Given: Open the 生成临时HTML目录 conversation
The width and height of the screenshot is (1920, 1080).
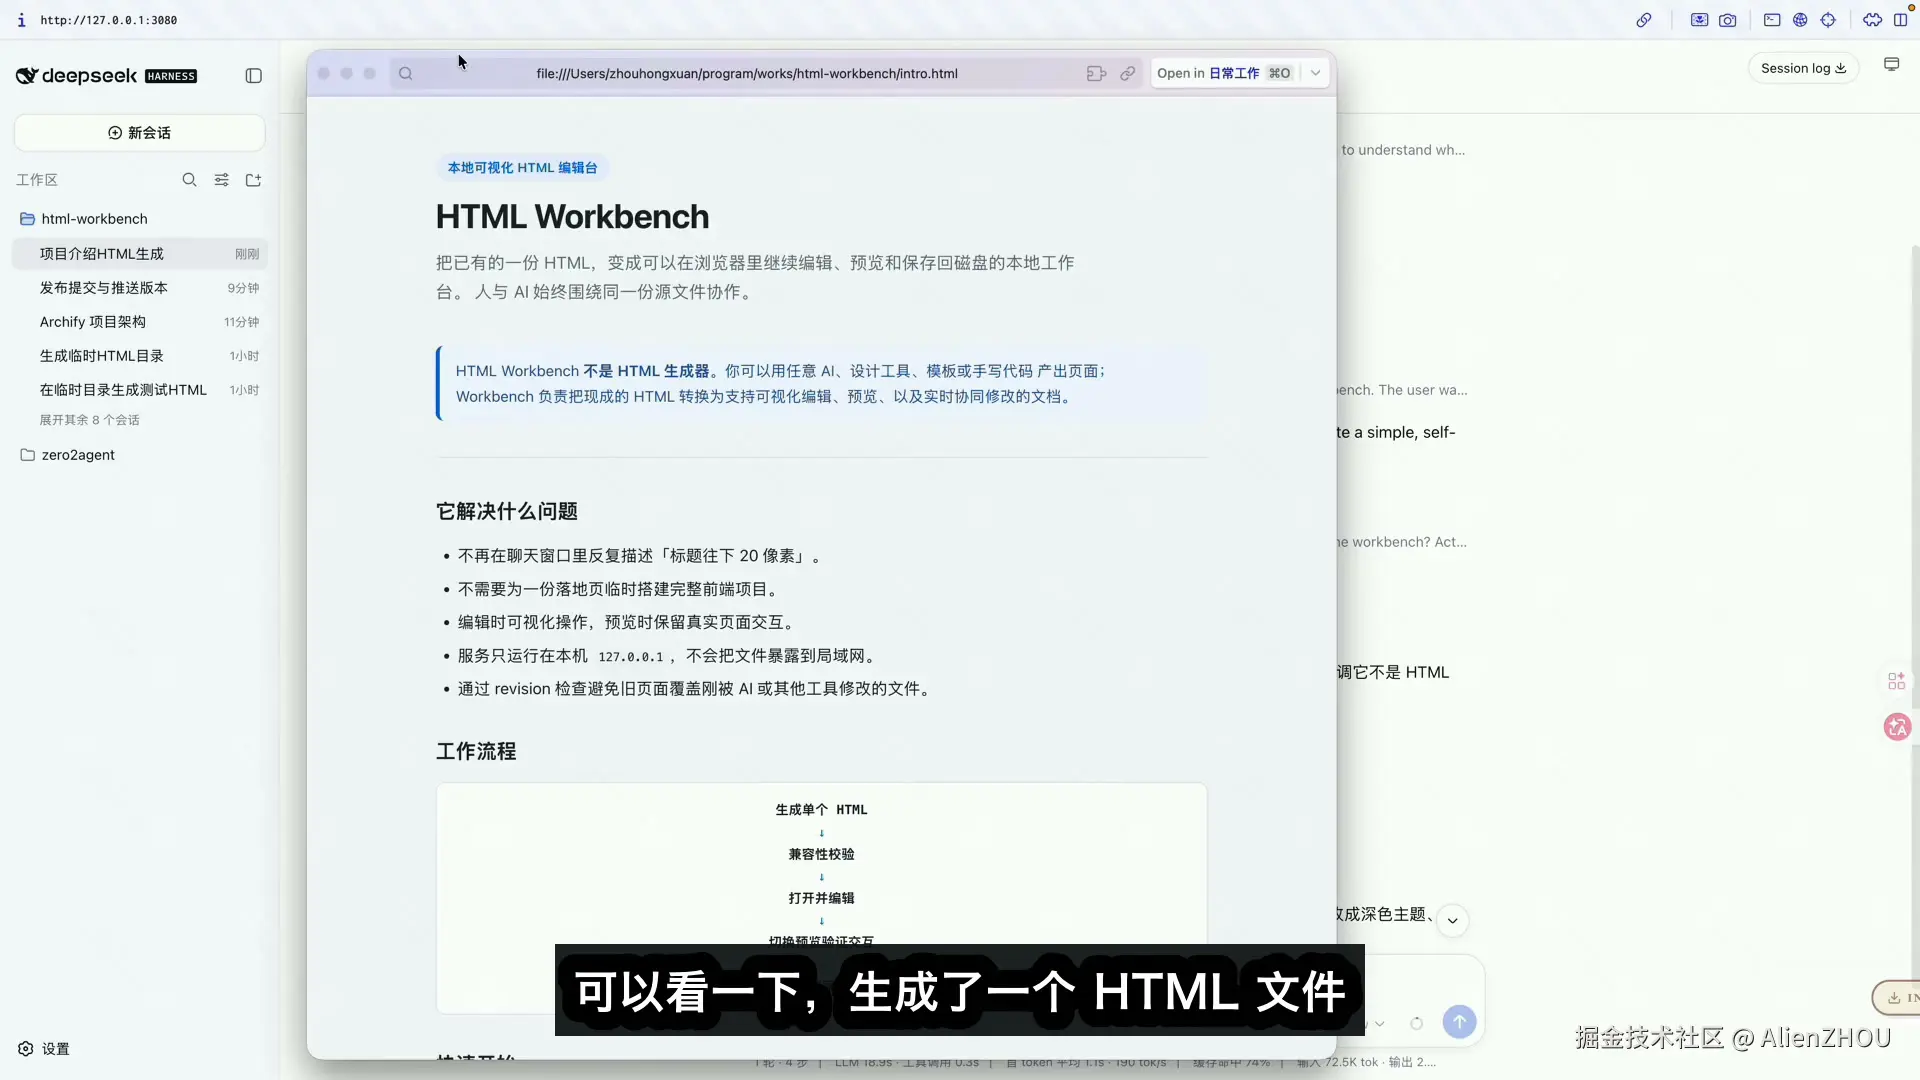Looking at the screenshot, I should [x=140, y=356].
